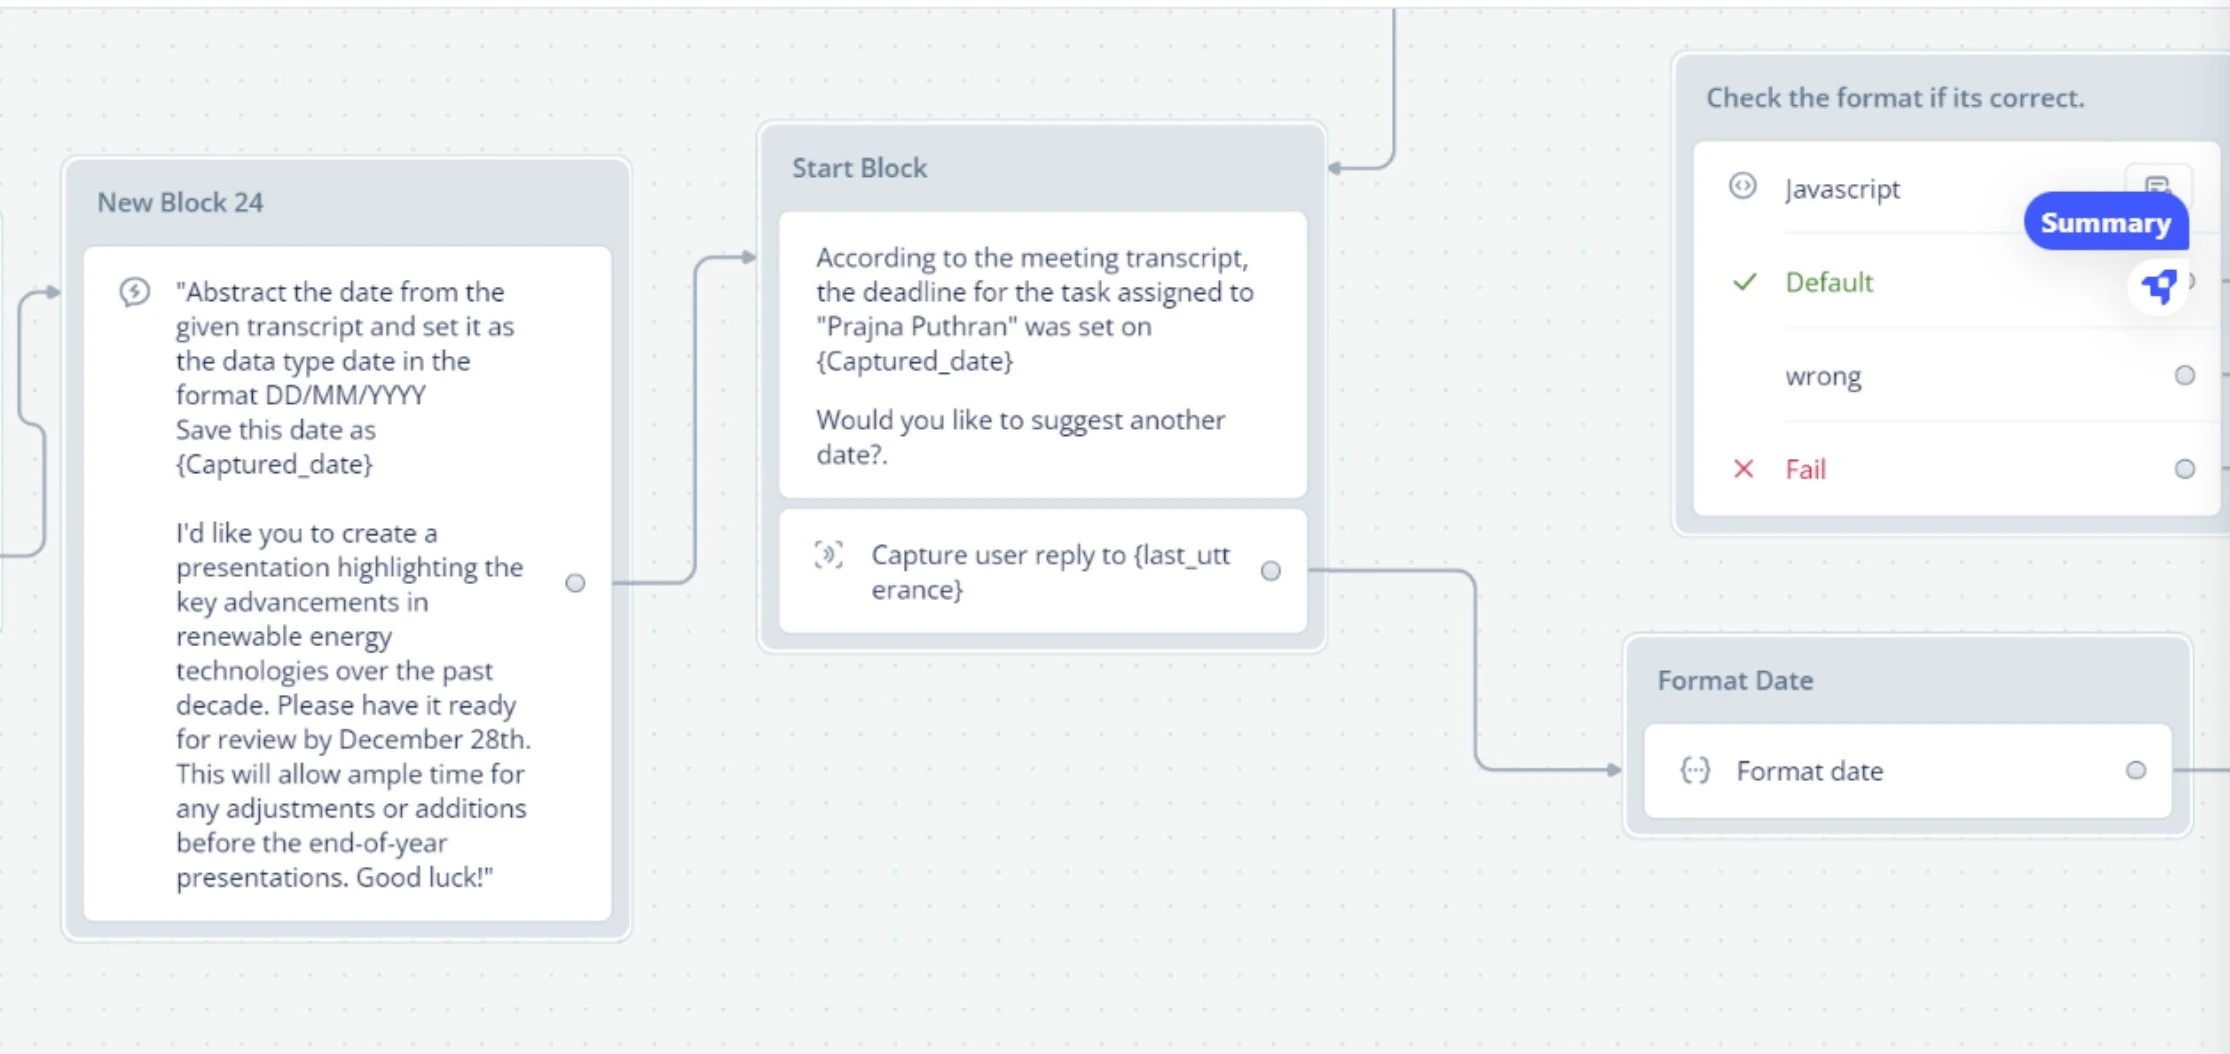Click the Summary button

(2105, 221)
